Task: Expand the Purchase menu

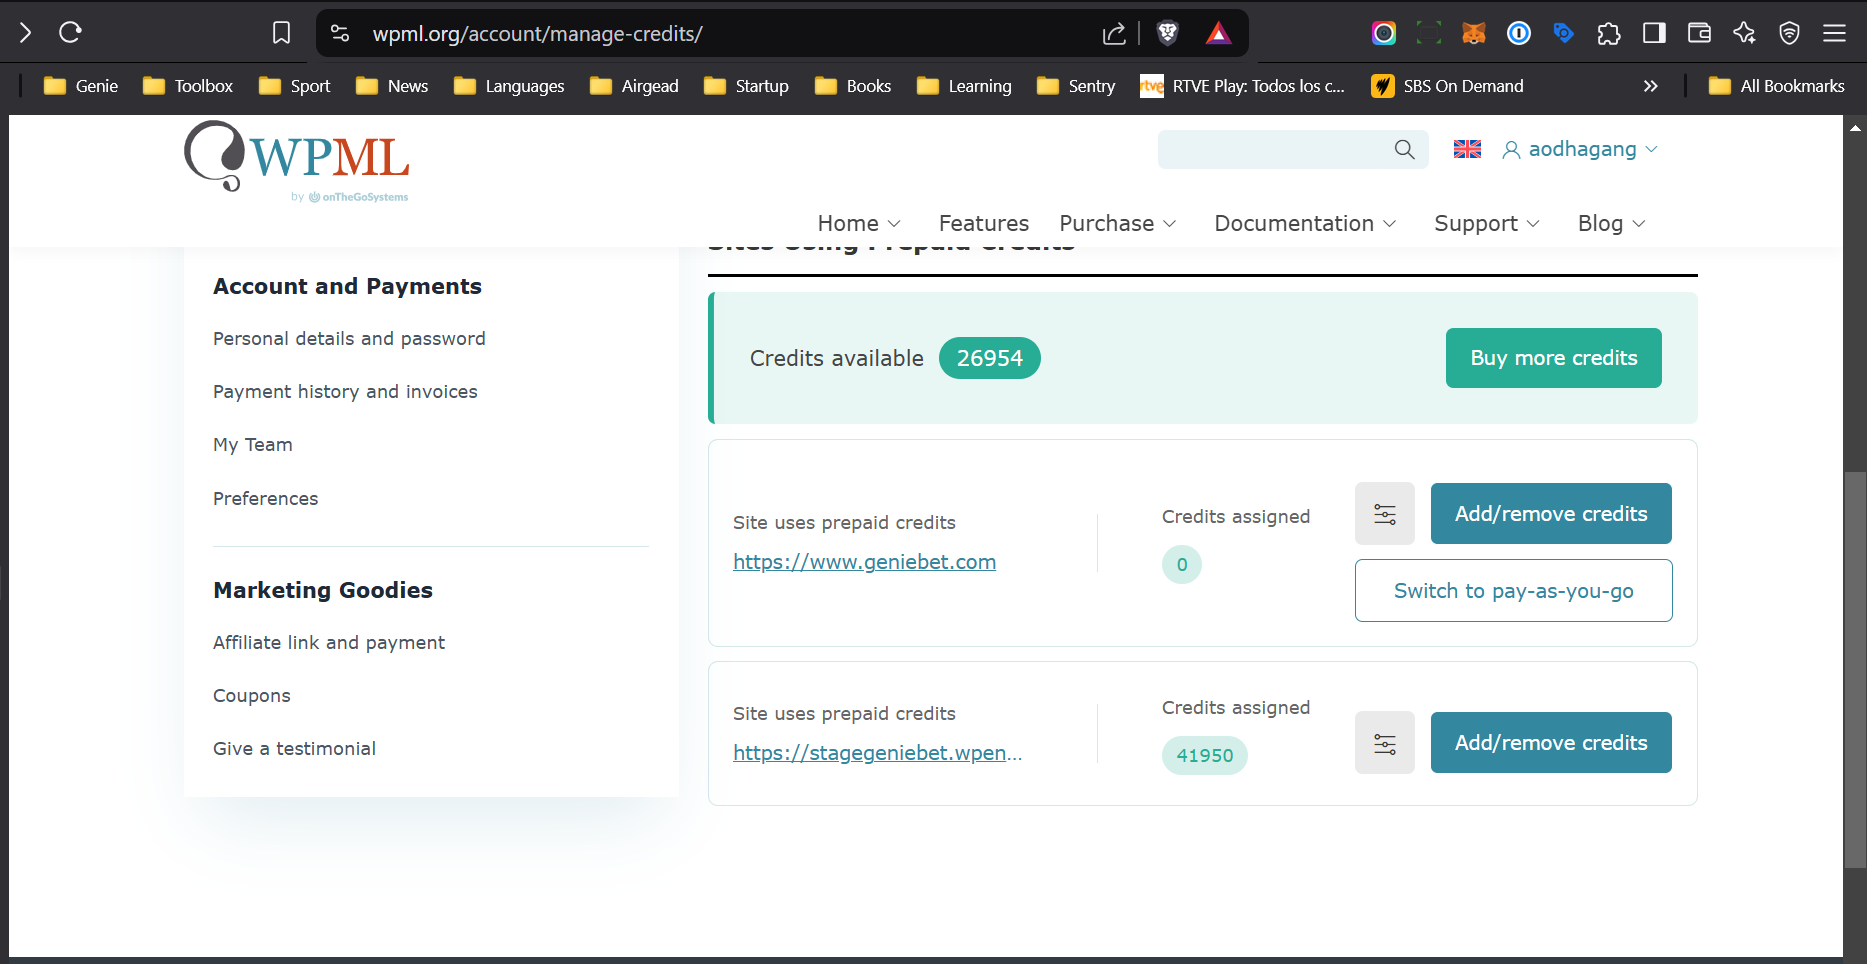Action: pyautogui.click(x=1117, y=223)
